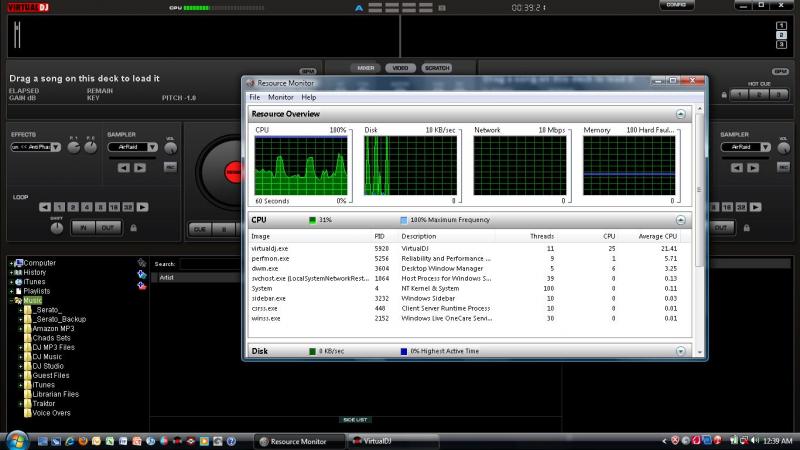The height and width of the screenshot is (450, 800).
Task: Click the left sampler next arrow button
Action: (140, 167)
